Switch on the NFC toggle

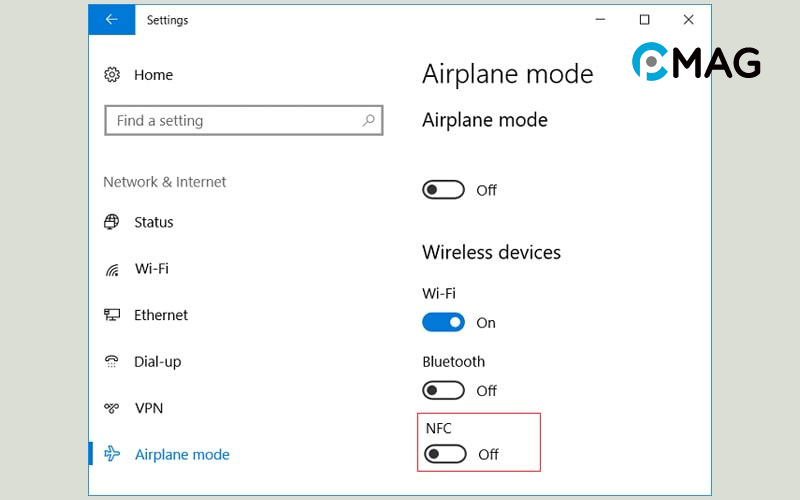point(446,454)
